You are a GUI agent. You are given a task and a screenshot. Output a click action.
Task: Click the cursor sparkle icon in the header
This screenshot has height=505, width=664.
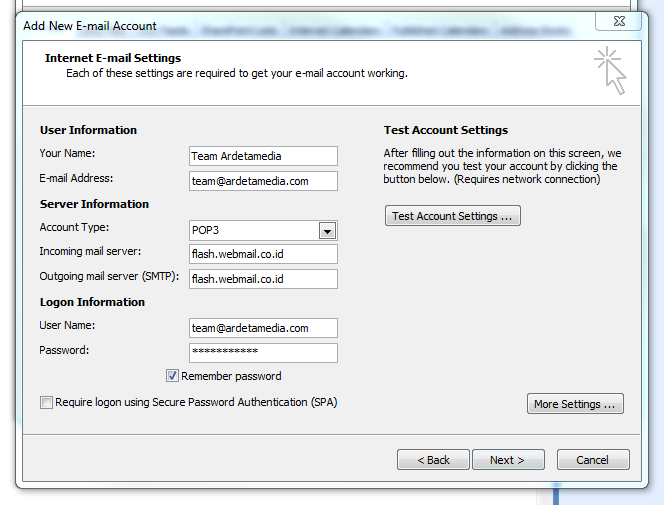click(x=609, y=71)
